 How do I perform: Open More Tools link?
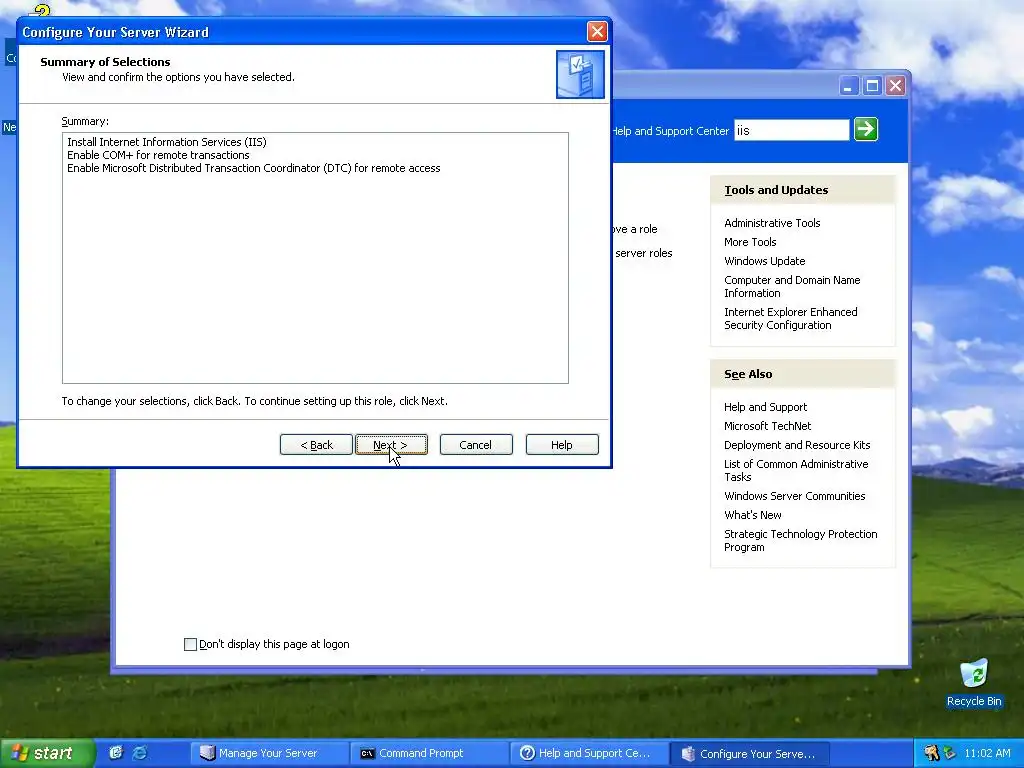pos(750,242)
